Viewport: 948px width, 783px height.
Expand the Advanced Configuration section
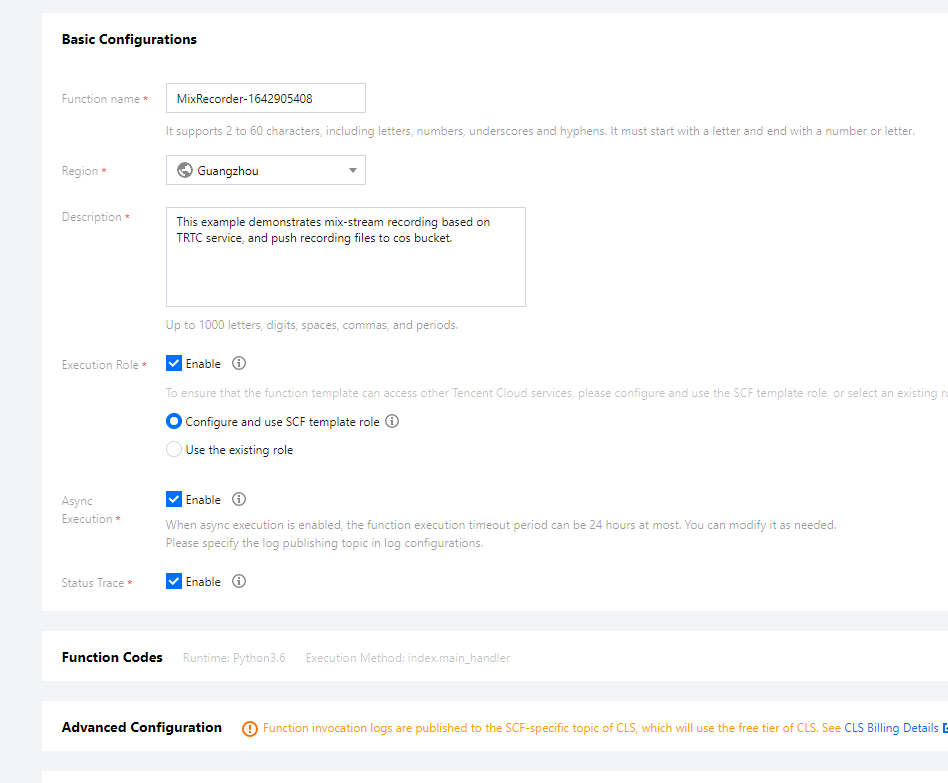pos(142,728)
